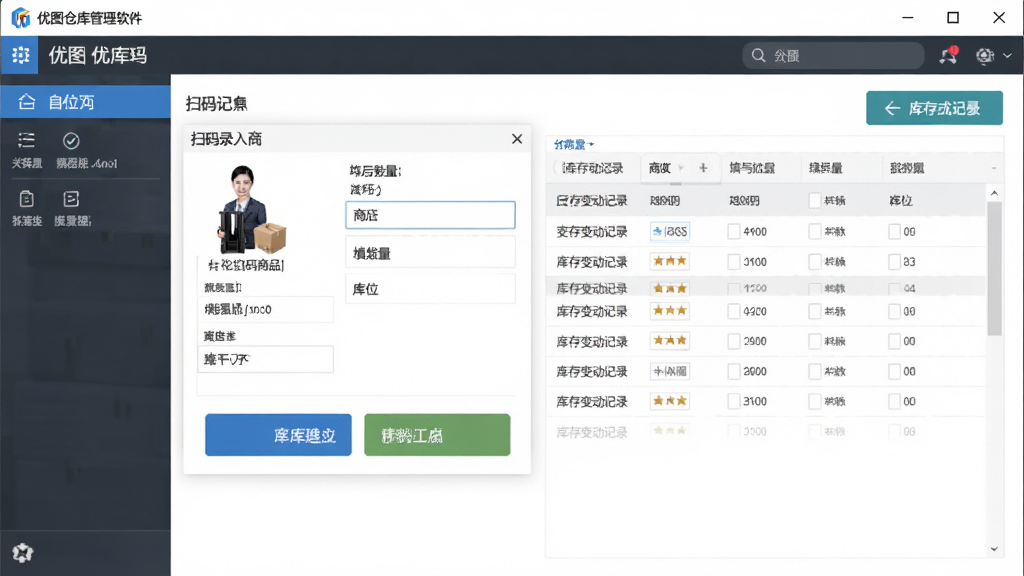Open the grid apps menu icon
The height and width of the screenshot is (576, 1024).
tap(20, 55)
